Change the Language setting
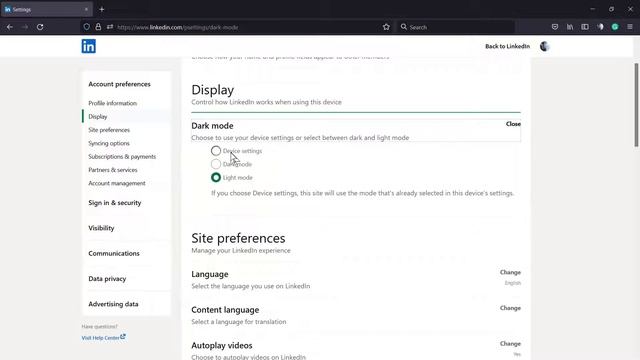Image resolution: width=640 pixels, height=360 pixels. click(x=510, y=272)
